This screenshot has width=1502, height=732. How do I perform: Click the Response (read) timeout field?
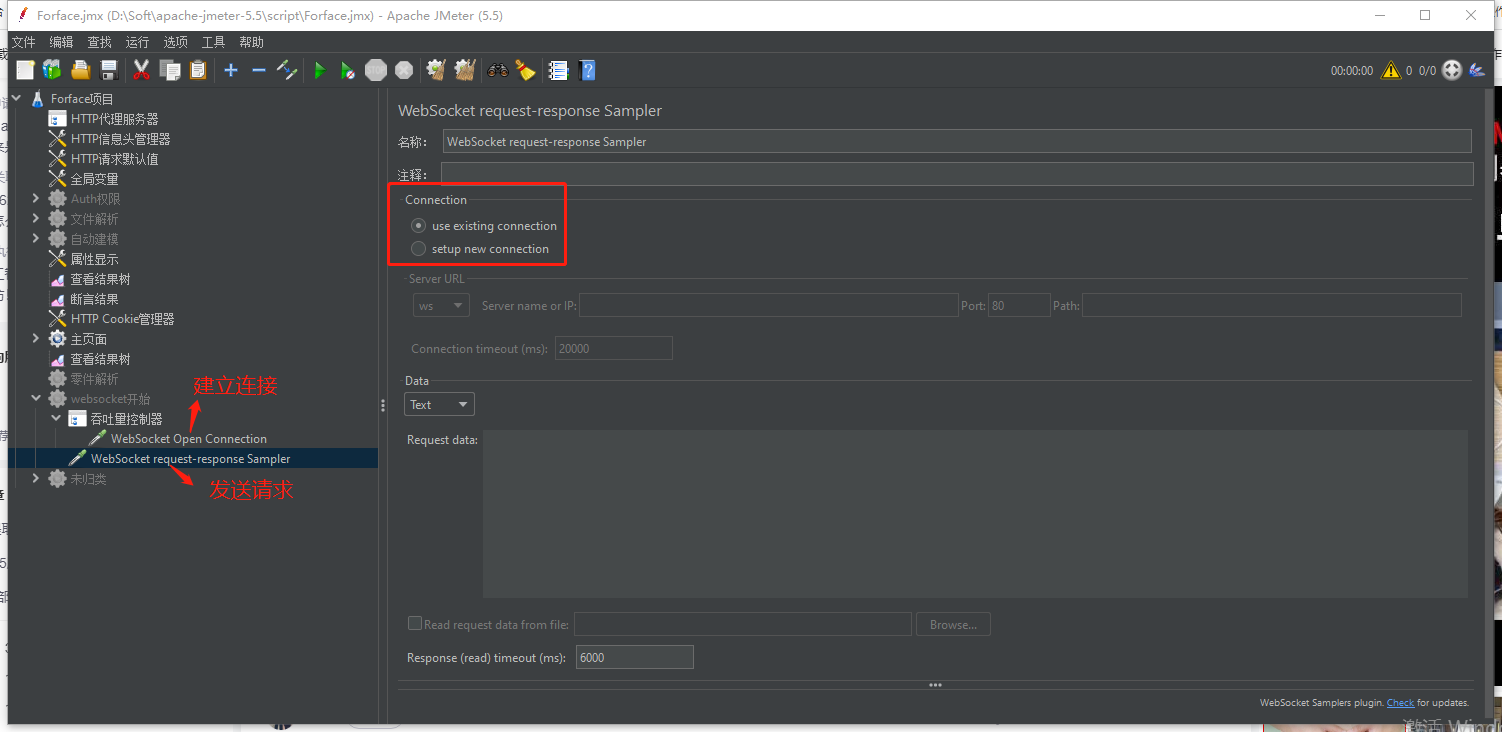click(634, 657)
